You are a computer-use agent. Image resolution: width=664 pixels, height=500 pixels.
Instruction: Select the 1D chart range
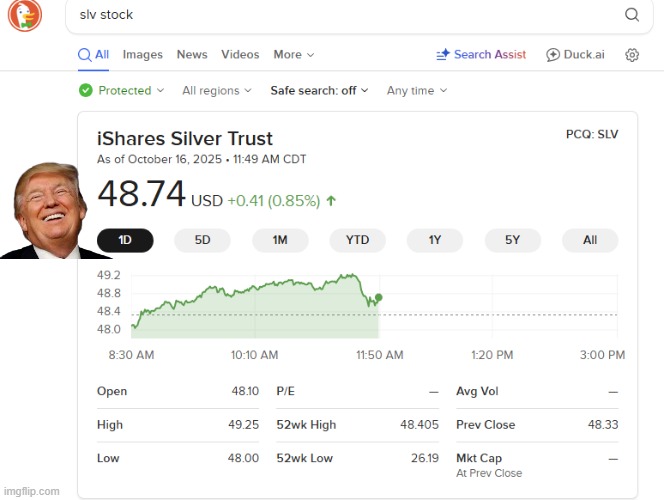tap(125, 240)
